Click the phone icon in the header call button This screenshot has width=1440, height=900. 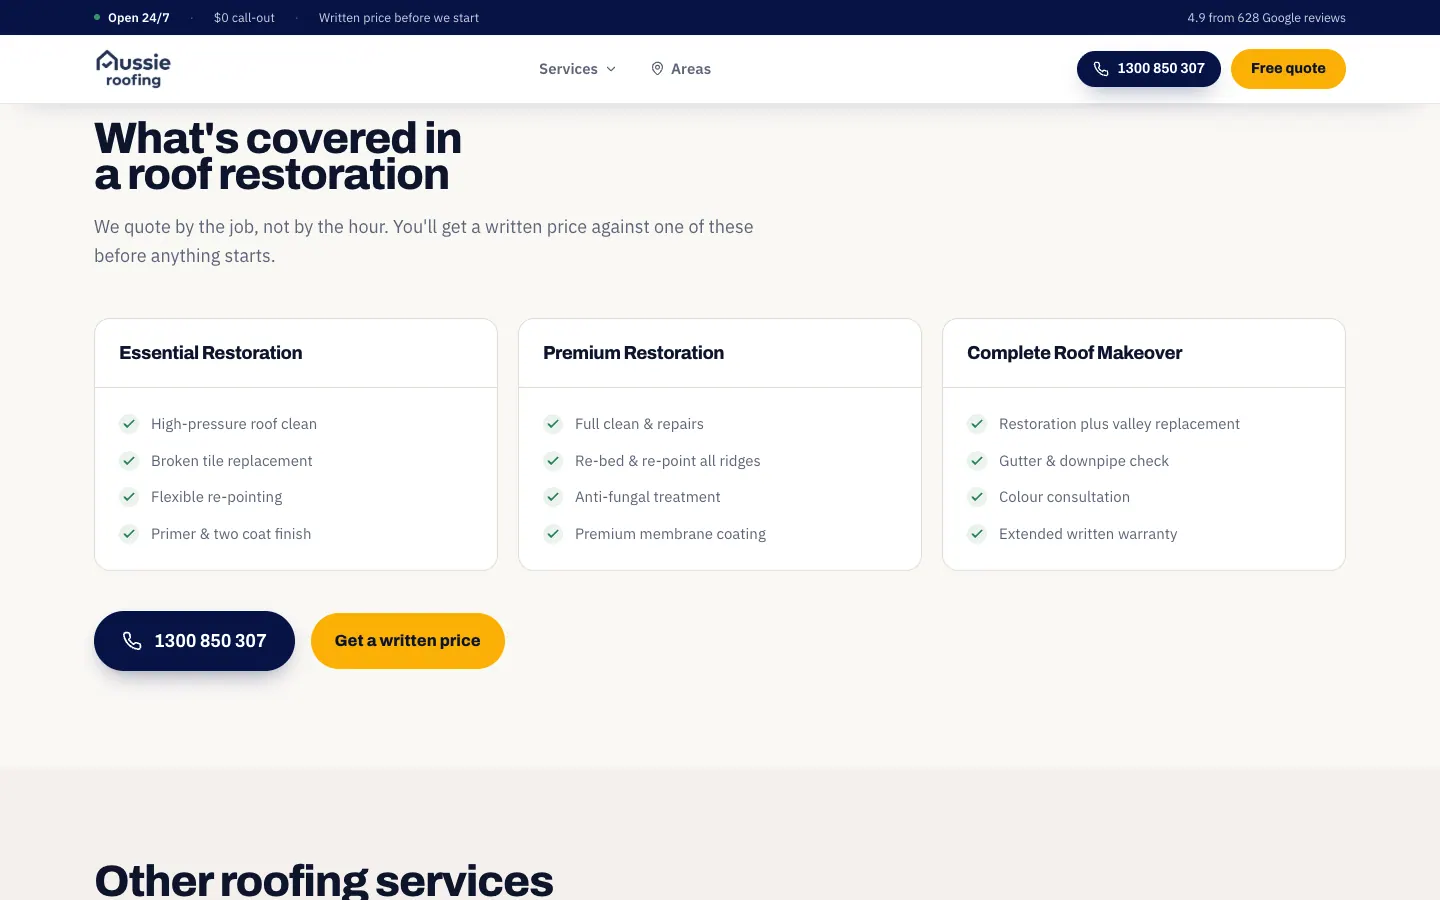(x=1101, y=69)
